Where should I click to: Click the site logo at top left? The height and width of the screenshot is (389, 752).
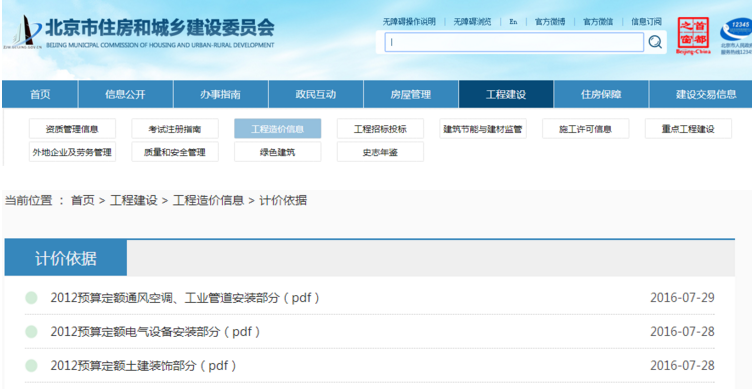[23, 32]
